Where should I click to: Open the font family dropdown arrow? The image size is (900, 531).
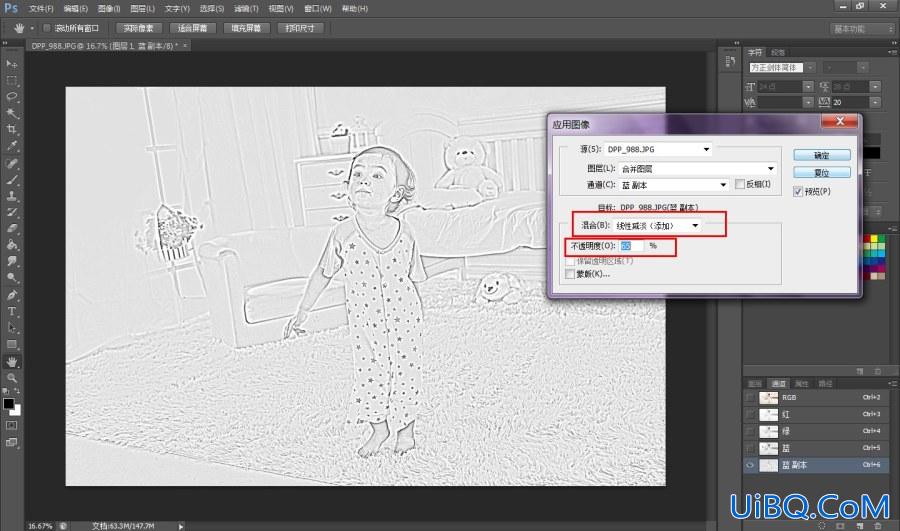click(810, 68)
